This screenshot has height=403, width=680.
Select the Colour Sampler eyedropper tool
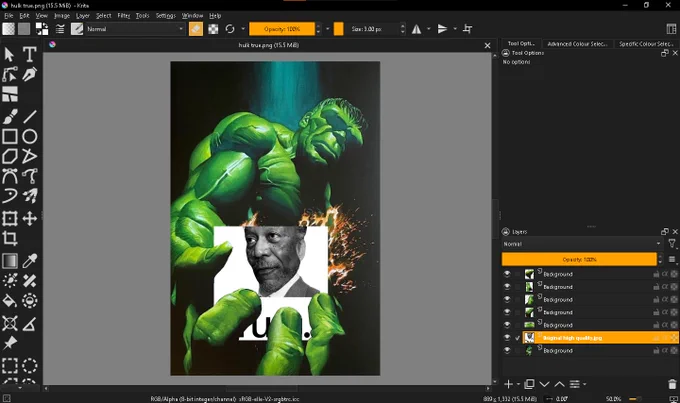pos(29,261)
